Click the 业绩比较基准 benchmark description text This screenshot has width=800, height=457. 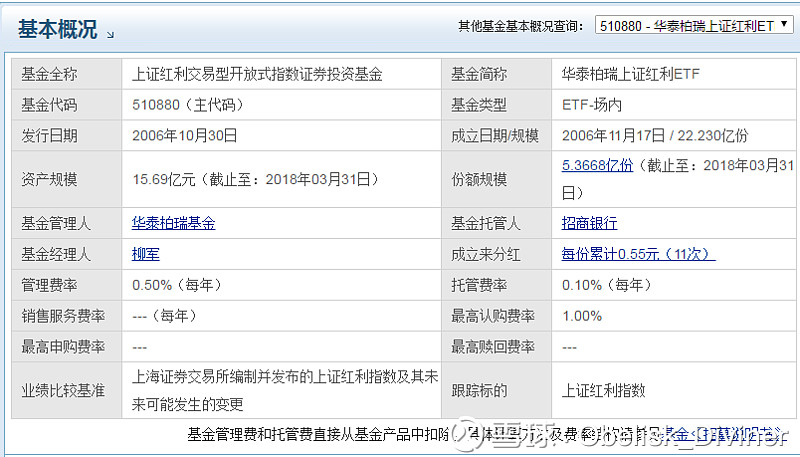coord(285,390)
